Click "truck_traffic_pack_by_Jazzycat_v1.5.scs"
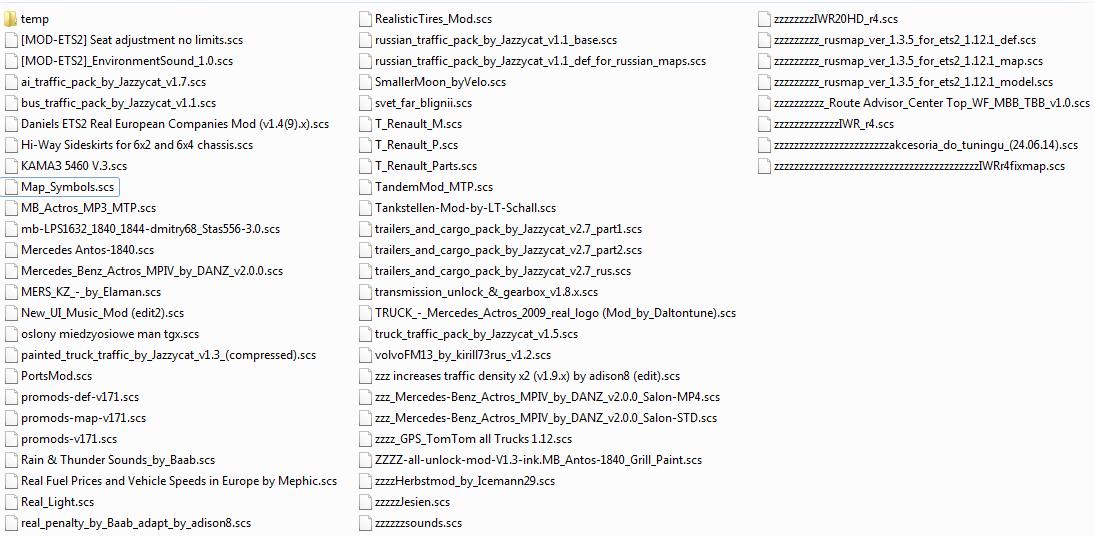 click(476, 334)
